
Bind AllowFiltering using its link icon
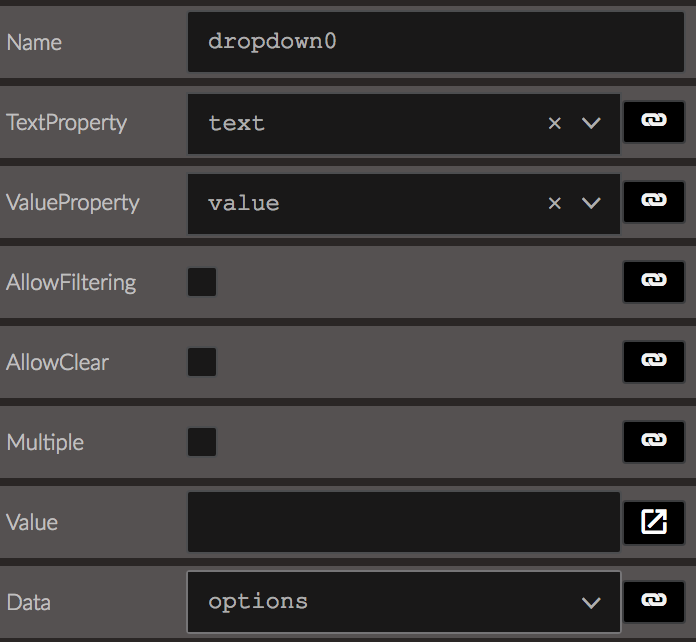(654, 282)
